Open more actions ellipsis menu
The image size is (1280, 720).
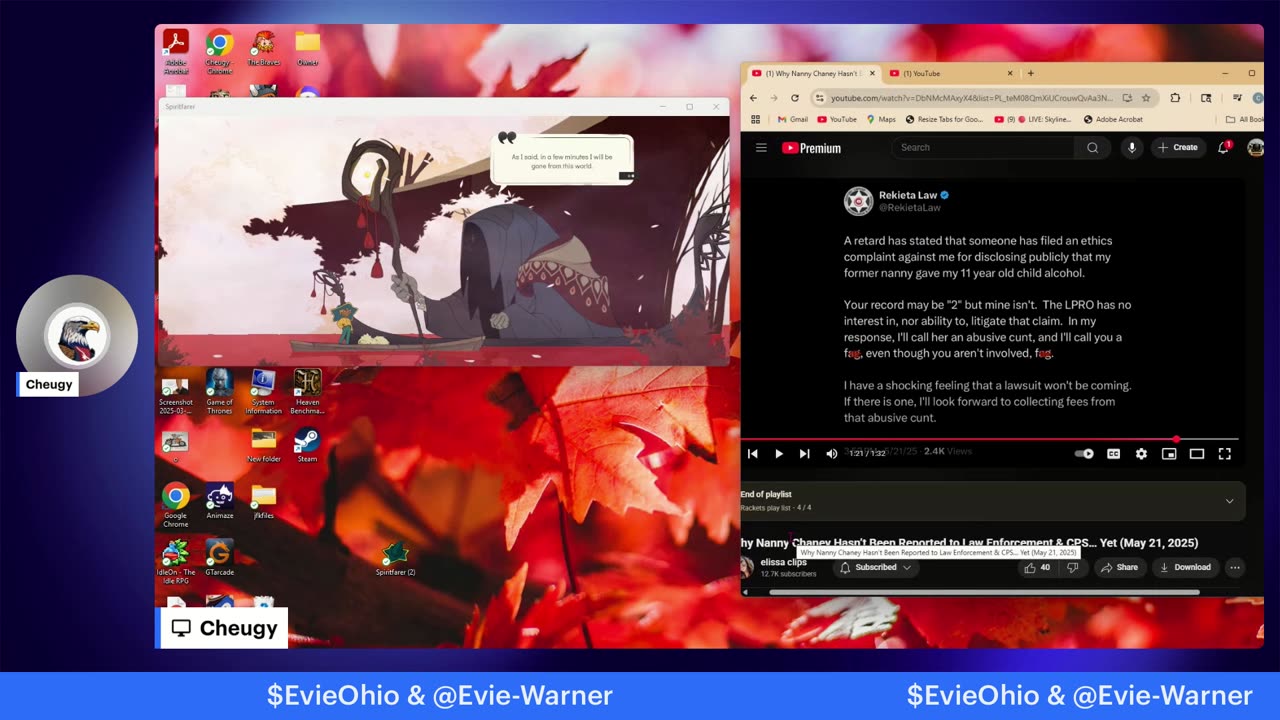click(x=1234, y=567)
